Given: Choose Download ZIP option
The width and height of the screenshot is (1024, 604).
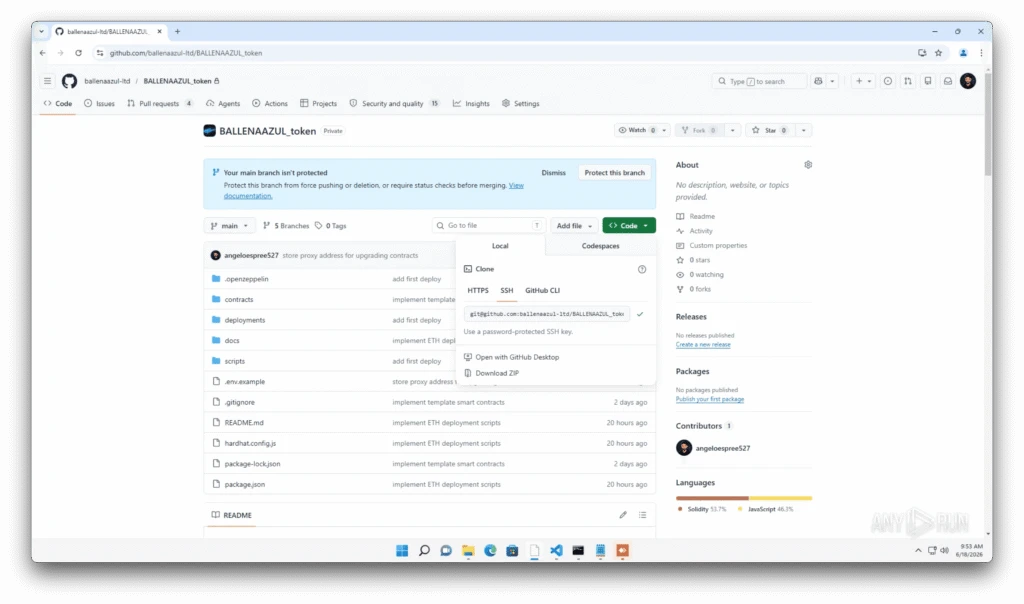Looking at the screenshot, I should pyautogui.click(x=491, y=374).
